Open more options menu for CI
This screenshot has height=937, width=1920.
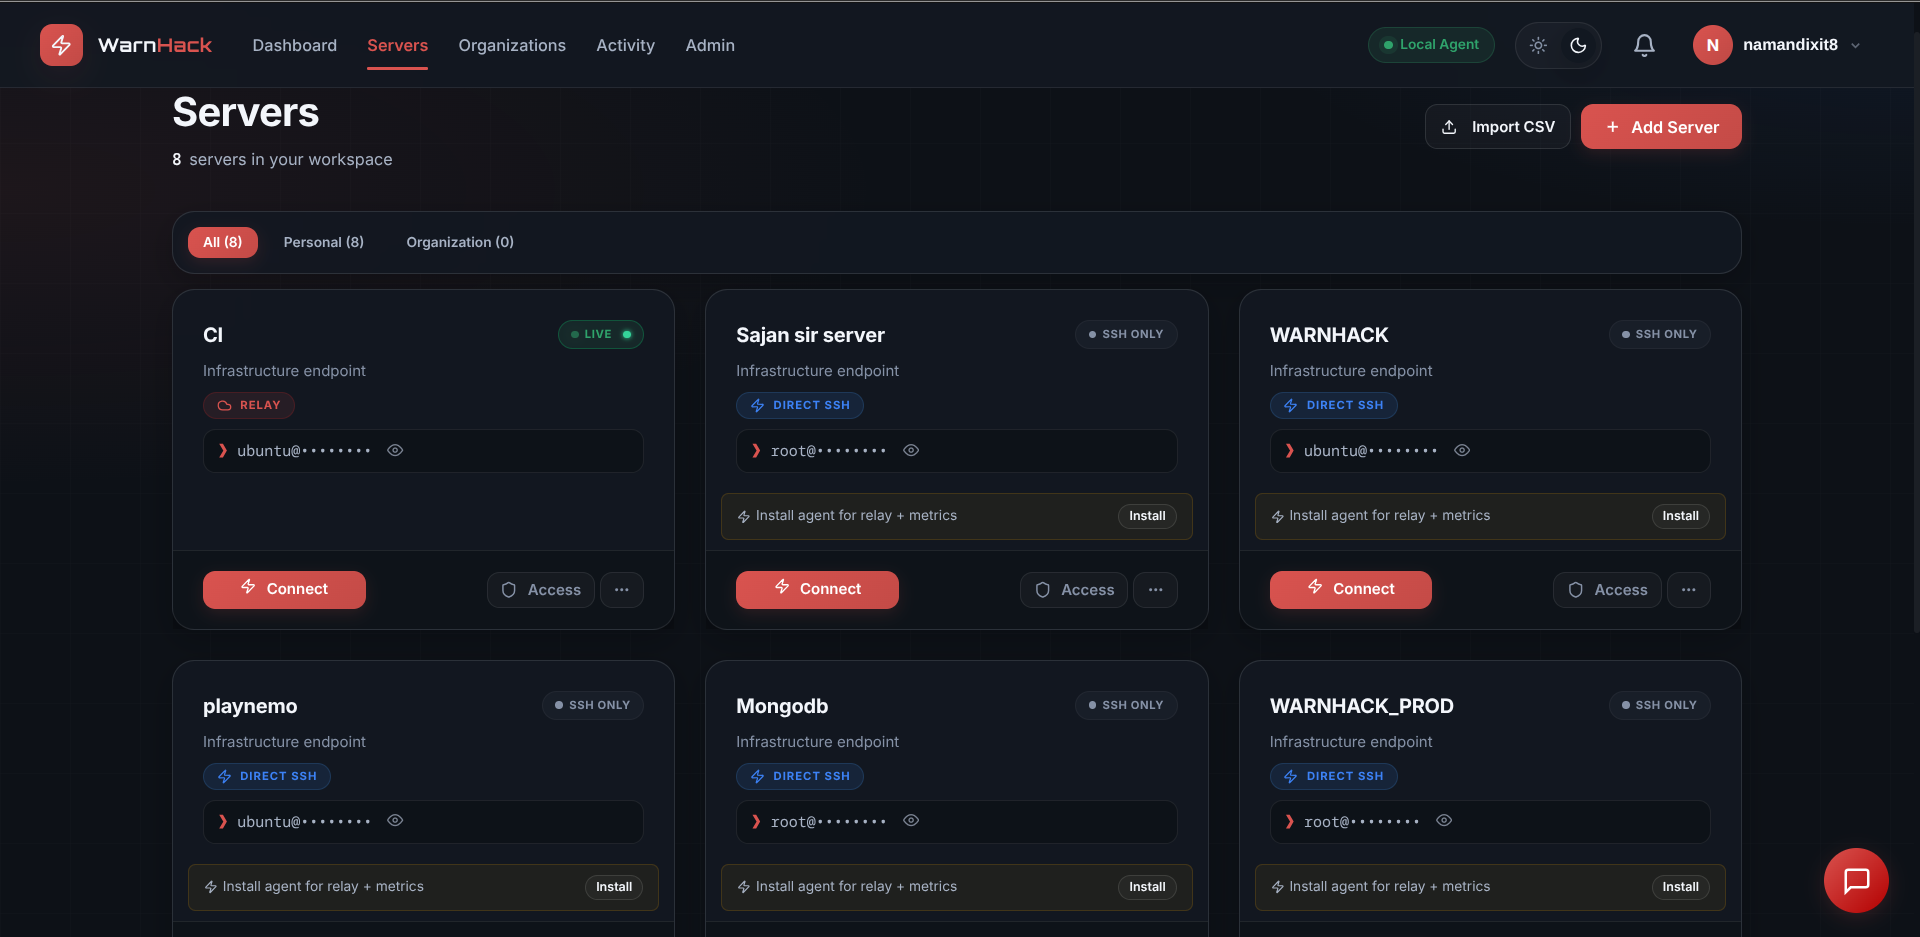622,590
